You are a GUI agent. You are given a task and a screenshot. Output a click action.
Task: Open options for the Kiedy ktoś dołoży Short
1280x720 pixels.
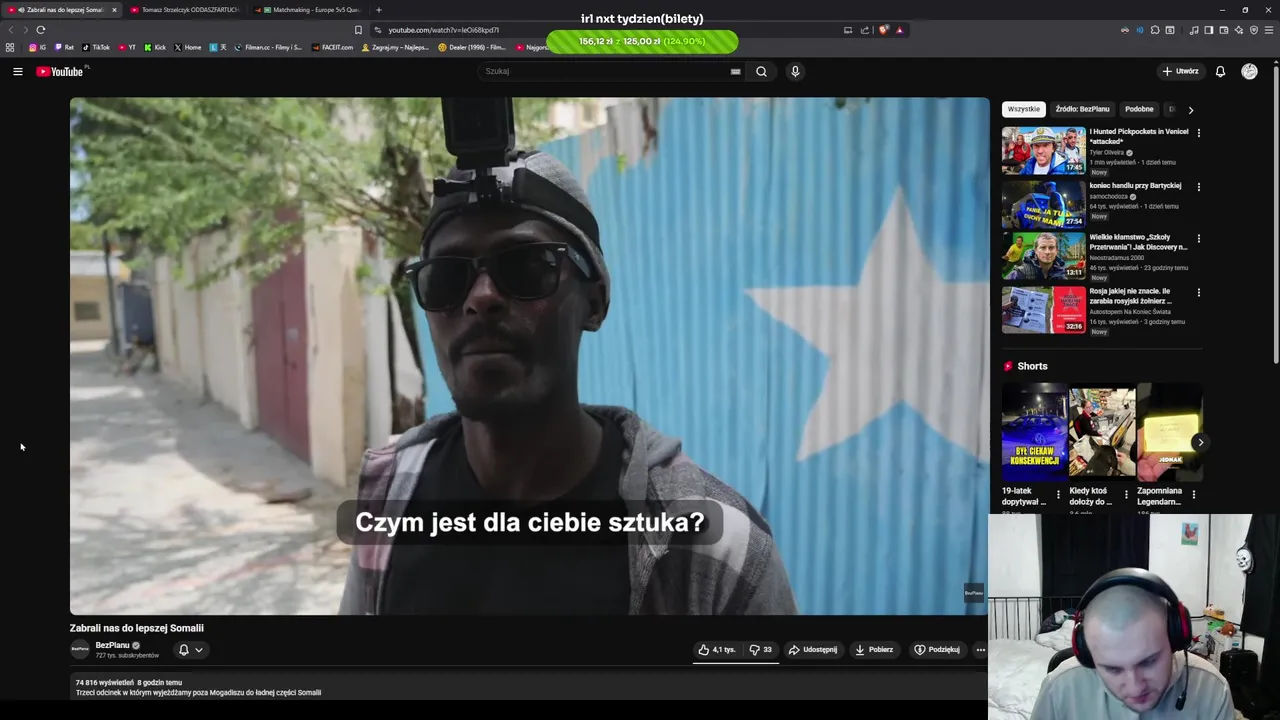click(x=1126, y=494)
